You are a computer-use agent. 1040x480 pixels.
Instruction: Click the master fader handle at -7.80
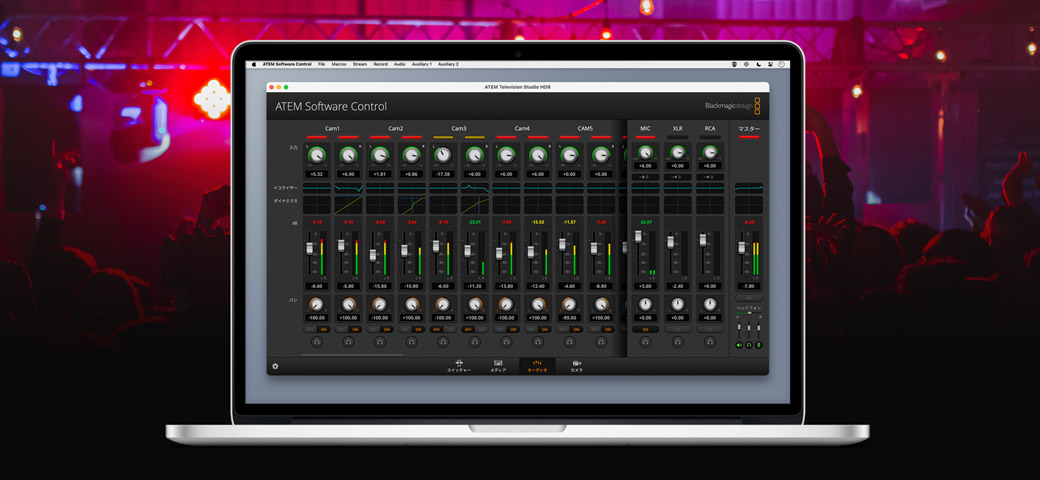[742, 247]
